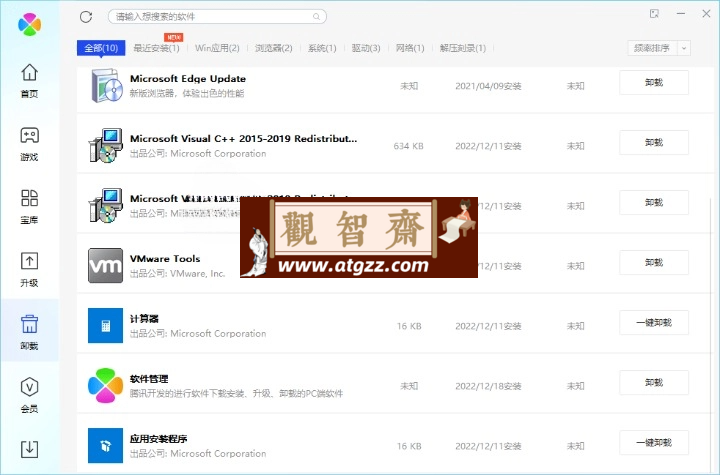Click the 应用安装程序 app icon
Screen dimensions: 720x475
pyautogui.click(x=106, y=446)
